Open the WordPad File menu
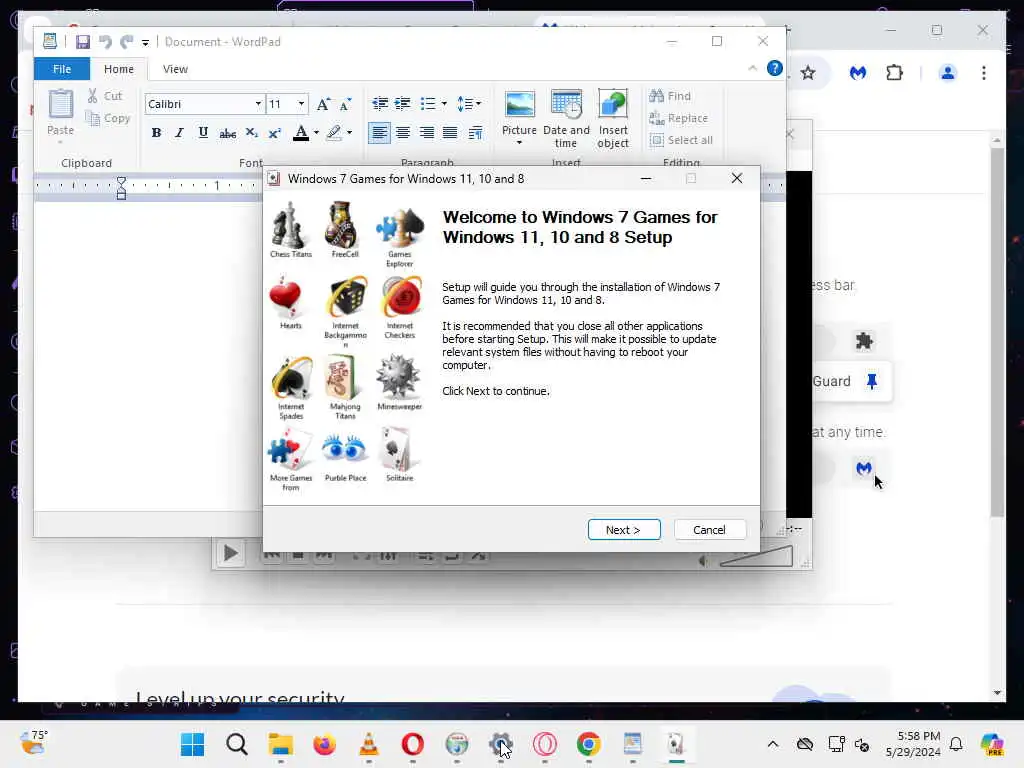Viewport: 1024px width, 768px height. click(x=62, y=69)
